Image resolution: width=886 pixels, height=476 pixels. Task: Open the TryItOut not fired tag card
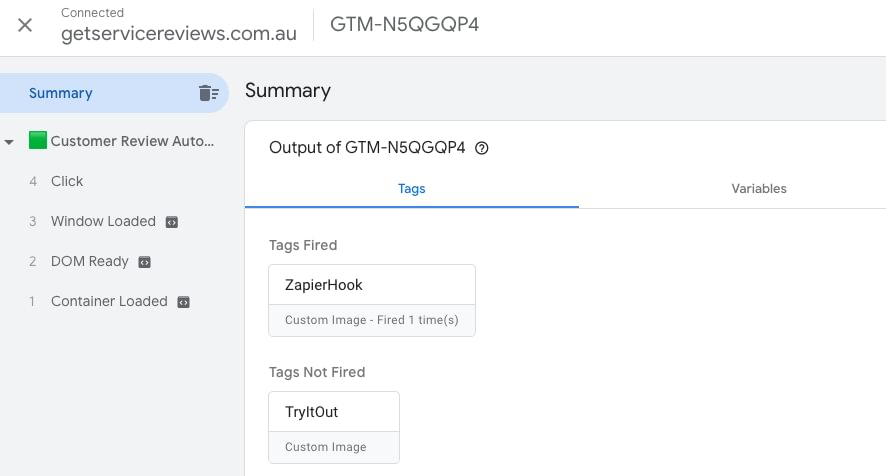(334, 427)
